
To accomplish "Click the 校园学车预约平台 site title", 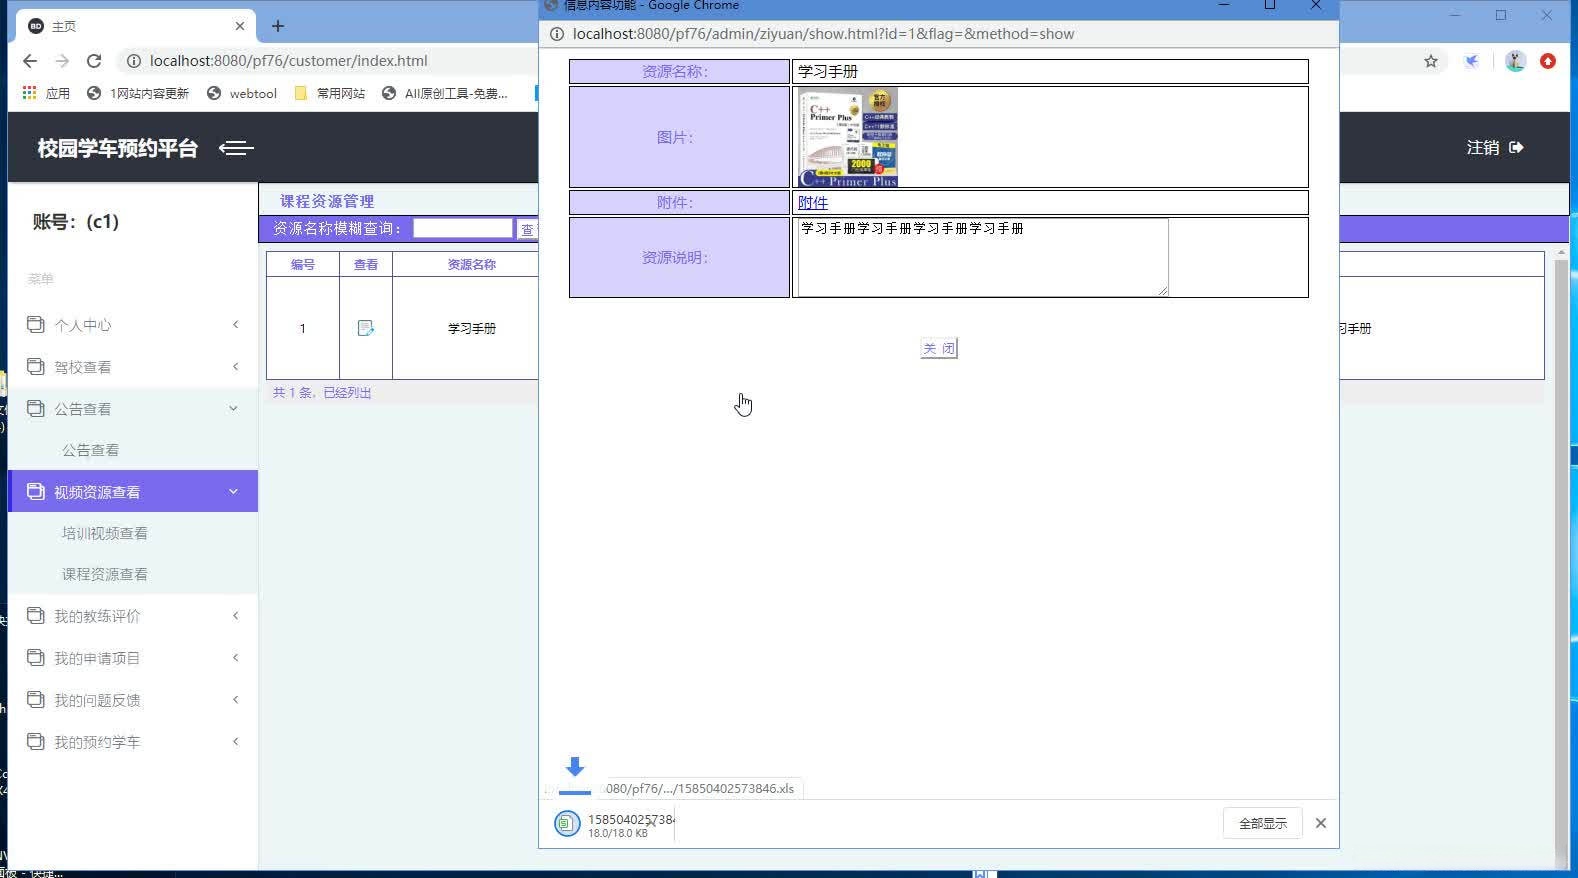I will tap(118, 148).
